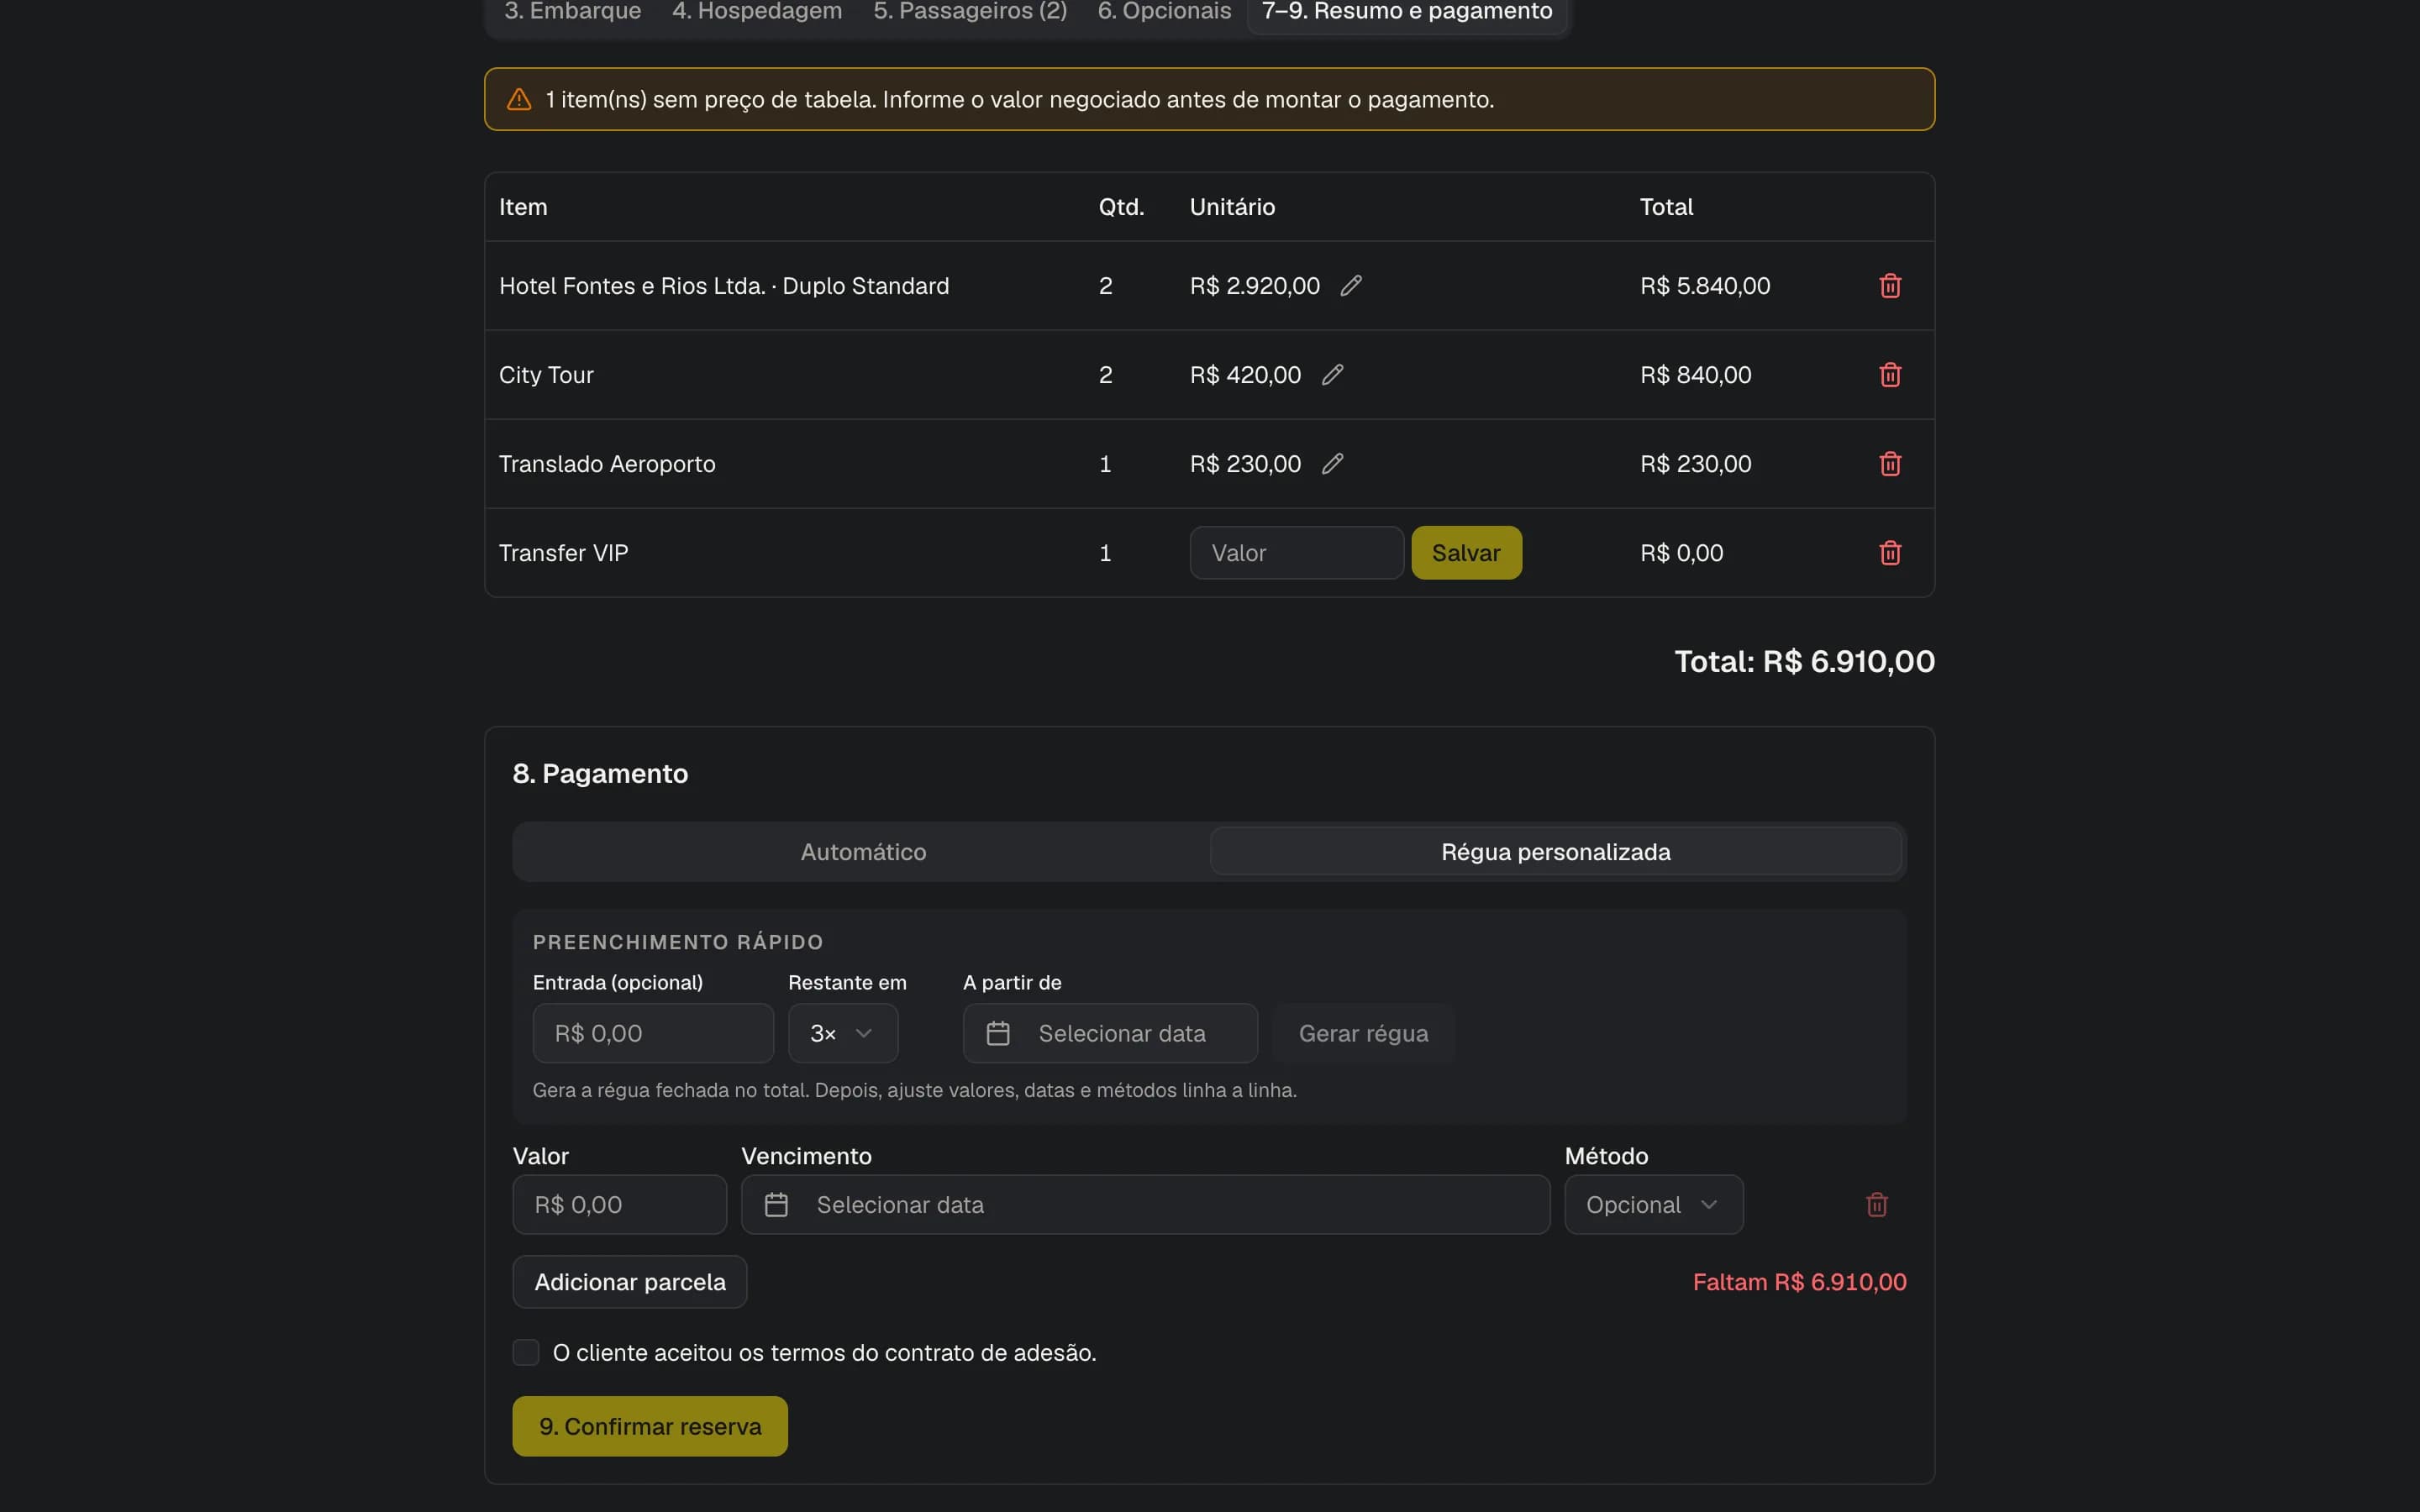Remove the payment installment row trash icon
Viewport: 2420px width, 1512px height.
(1876, 1204)
